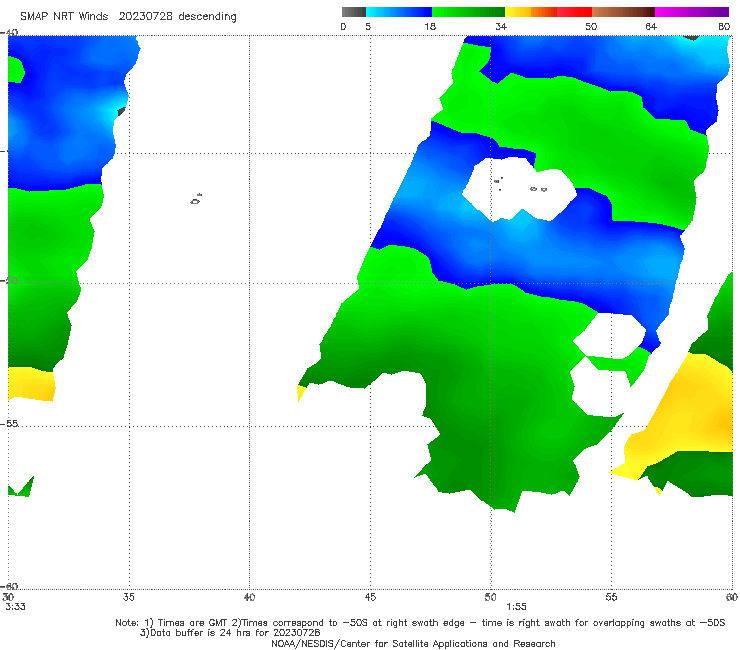The image size is (740, 650).
Task: Click color bar label '64'
Action: (651, 26)
